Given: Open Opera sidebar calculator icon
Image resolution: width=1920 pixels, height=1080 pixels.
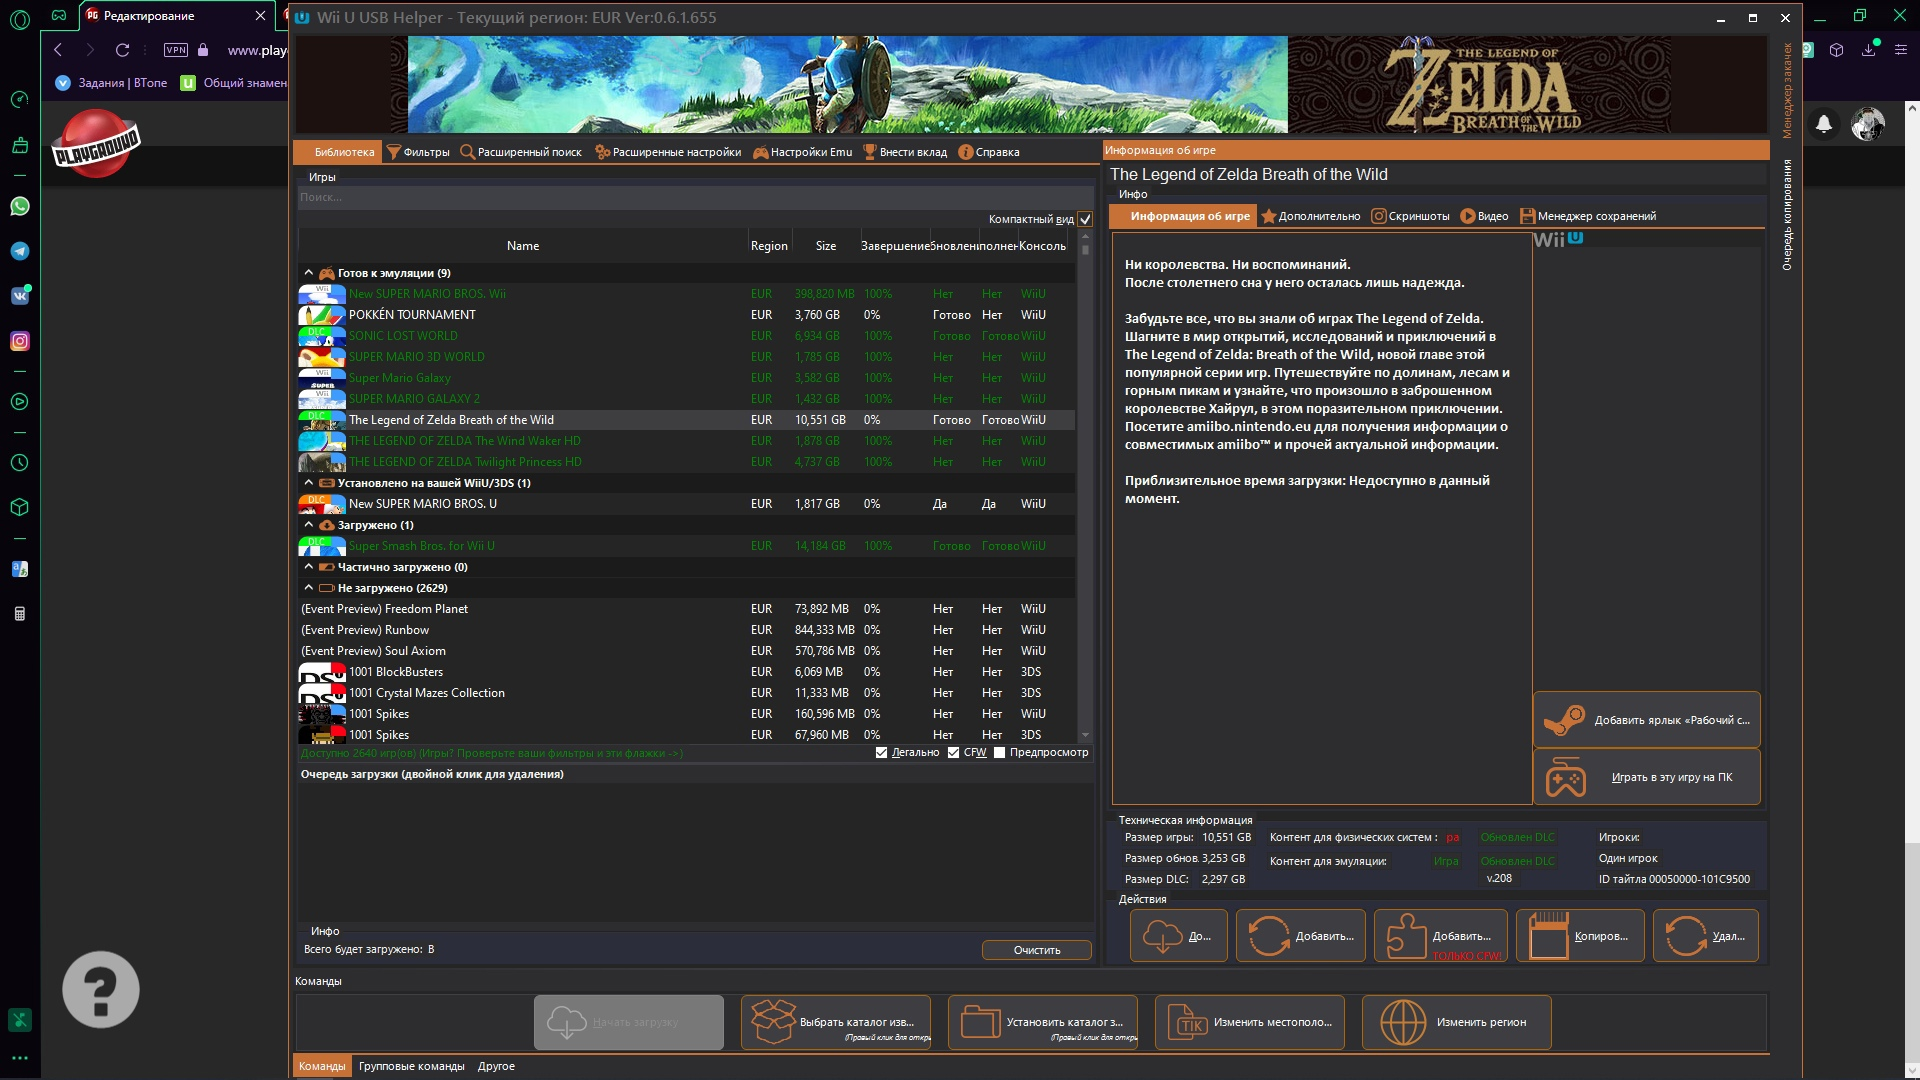Looking at the screenshot, I should [x=19, y=614].
